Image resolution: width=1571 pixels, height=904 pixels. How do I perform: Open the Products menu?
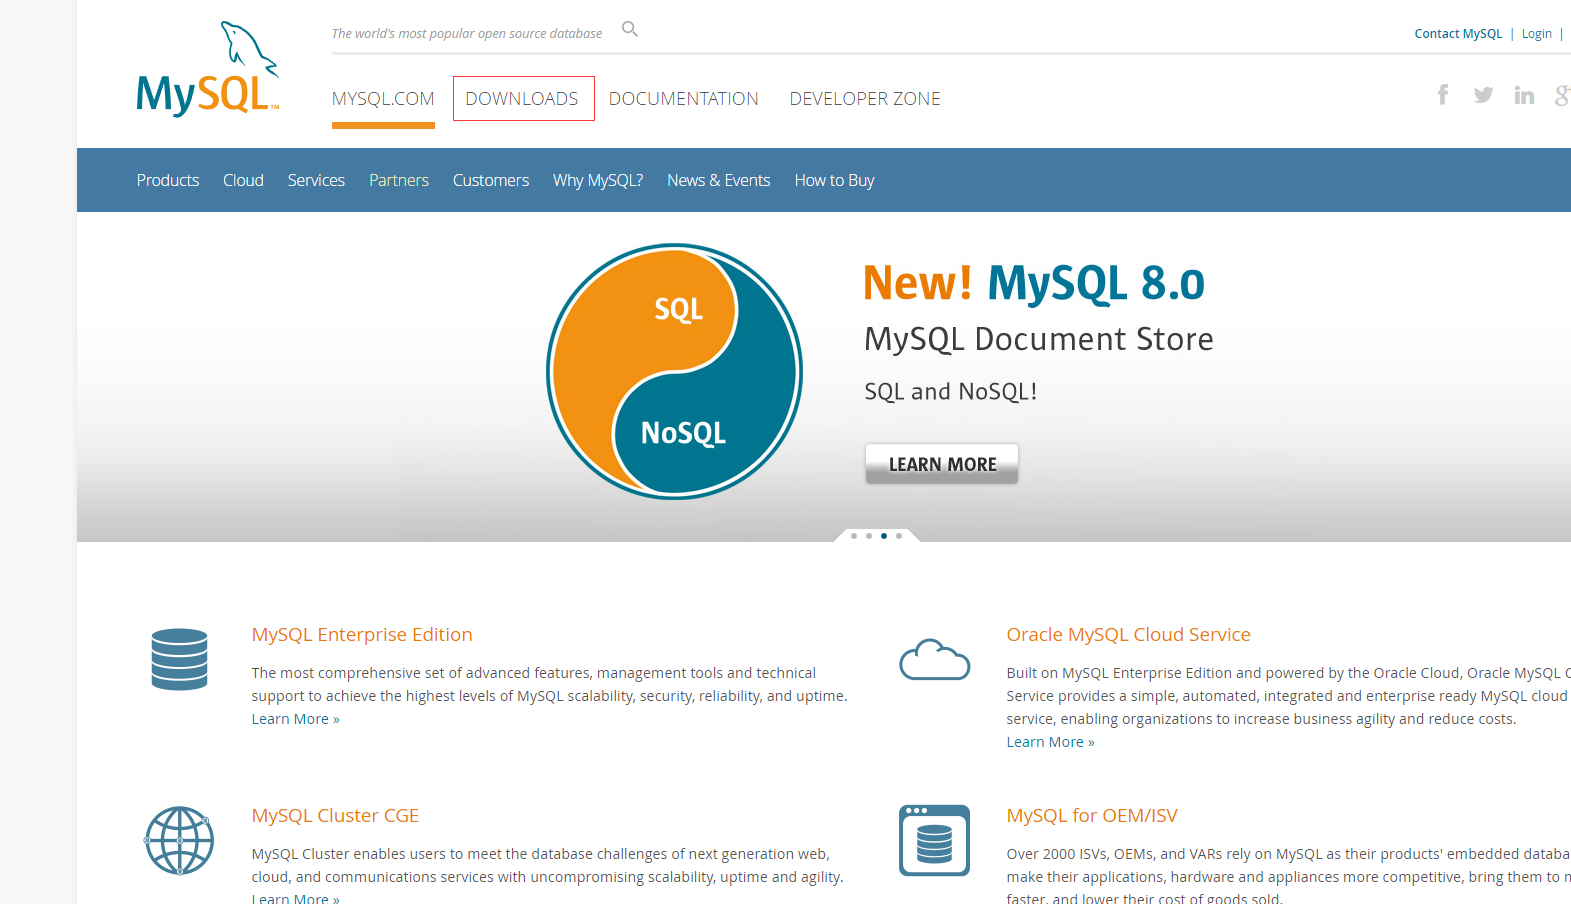168,180
